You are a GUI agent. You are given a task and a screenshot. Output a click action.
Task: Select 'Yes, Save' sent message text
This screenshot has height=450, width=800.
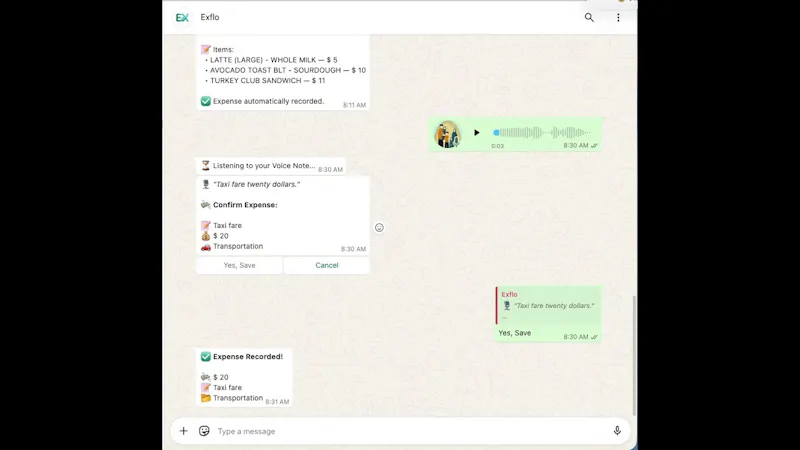click(514, 333)
